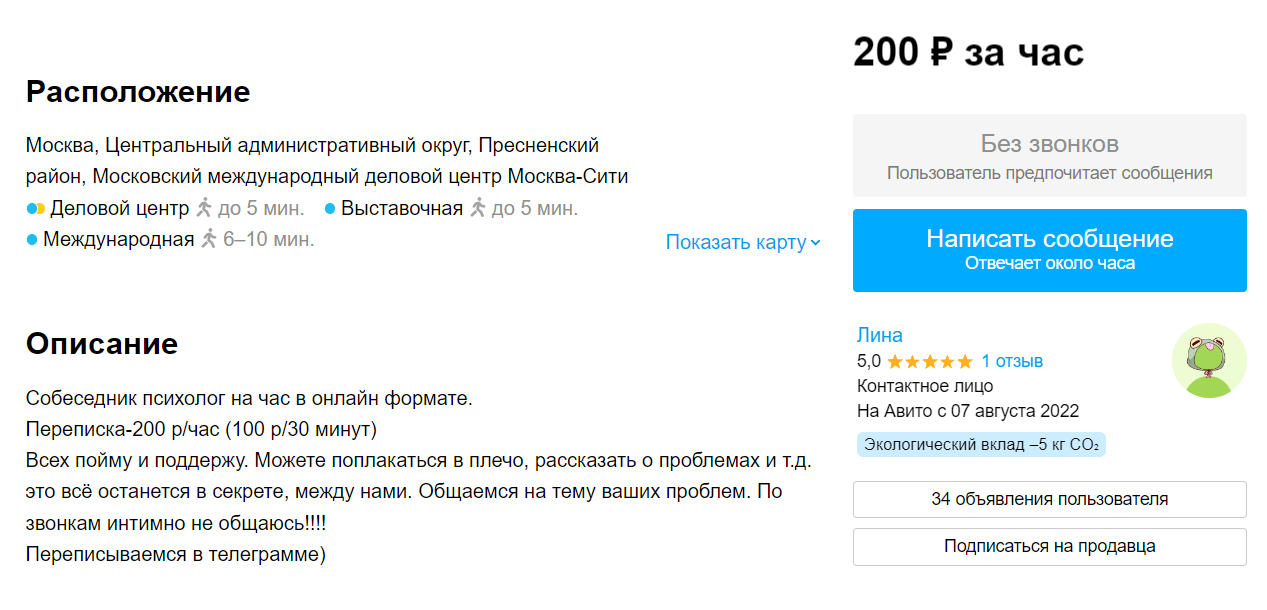1267x610 pixels.
Task: Click the walking icon after Международная
Action: [209, 239]
